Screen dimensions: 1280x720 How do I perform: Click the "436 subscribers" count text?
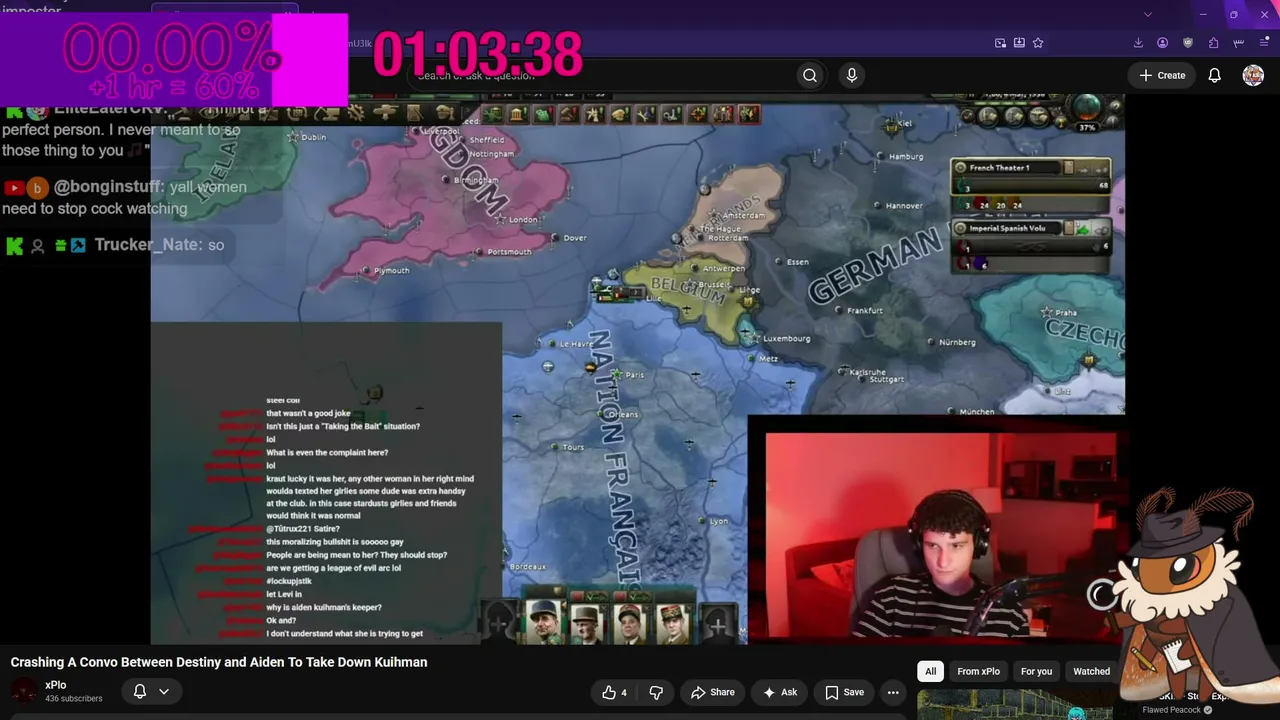pos(73,699)
